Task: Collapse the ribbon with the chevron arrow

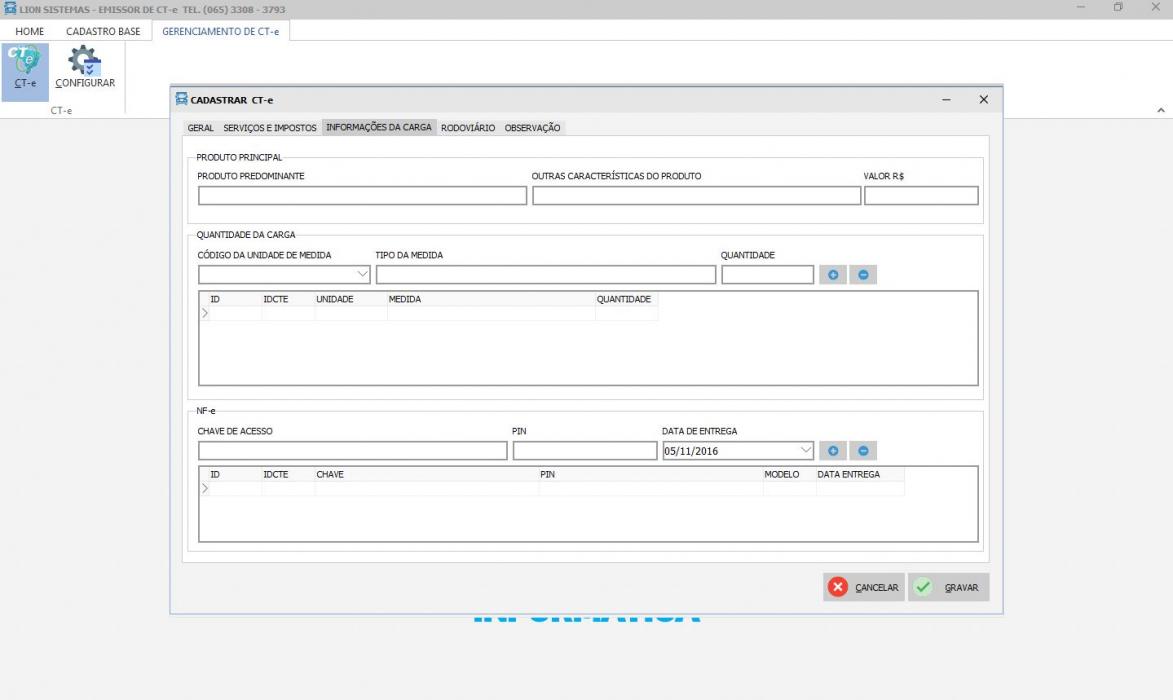Action: tap(1160, 110)
